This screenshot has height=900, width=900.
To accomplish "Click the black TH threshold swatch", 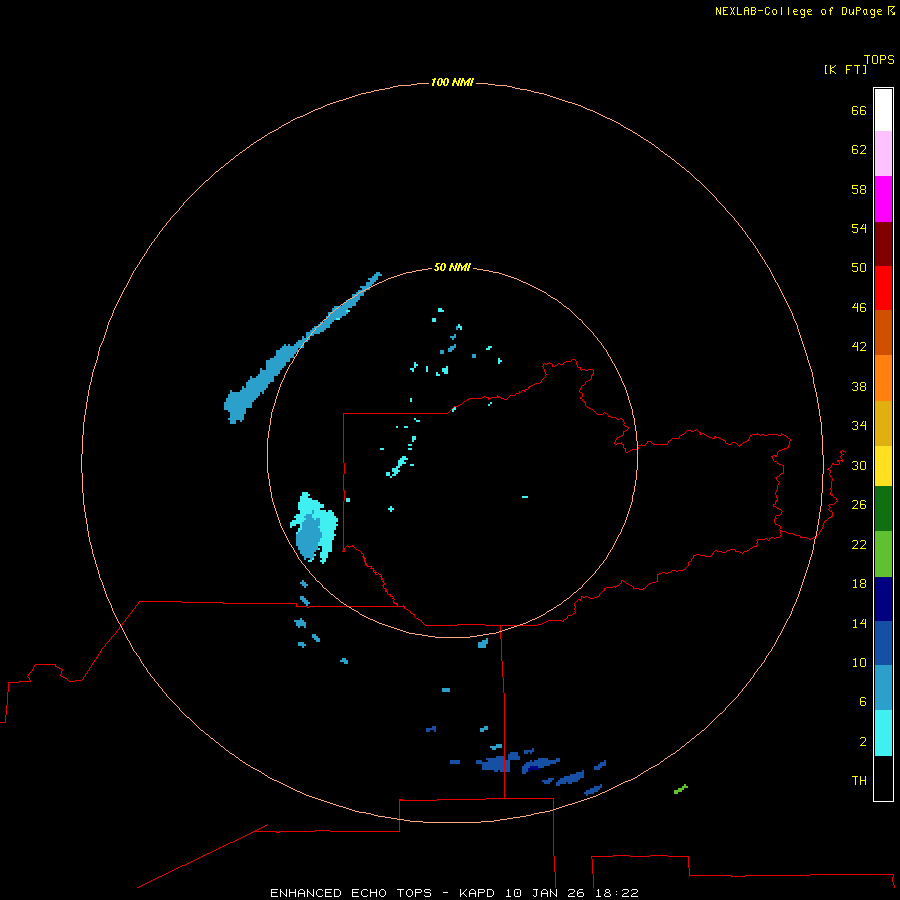I will point(883,778).
